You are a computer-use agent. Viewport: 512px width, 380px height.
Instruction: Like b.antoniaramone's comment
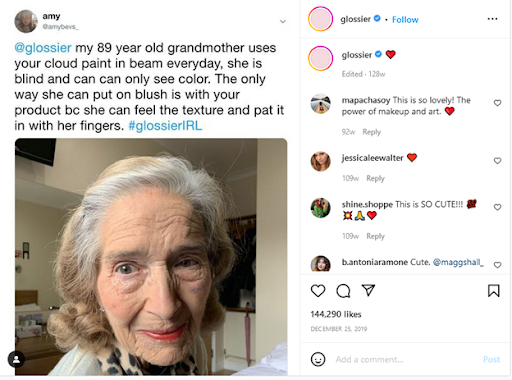click(497, 265)
